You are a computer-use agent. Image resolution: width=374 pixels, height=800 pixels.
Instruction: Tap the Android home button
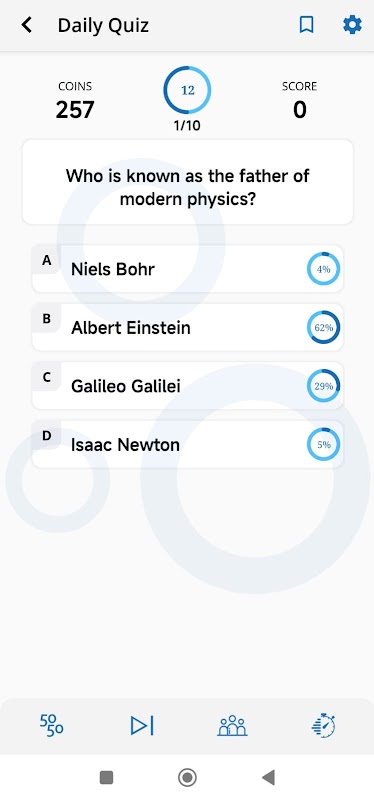(187, 778)
